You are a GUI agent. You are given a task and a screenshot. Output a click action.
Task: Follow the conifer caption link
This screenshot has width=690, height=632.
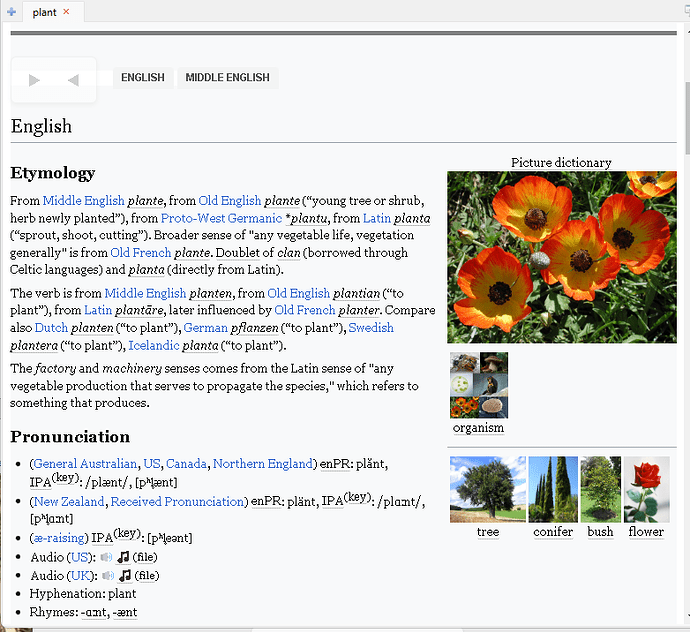[x=553, y=532]
